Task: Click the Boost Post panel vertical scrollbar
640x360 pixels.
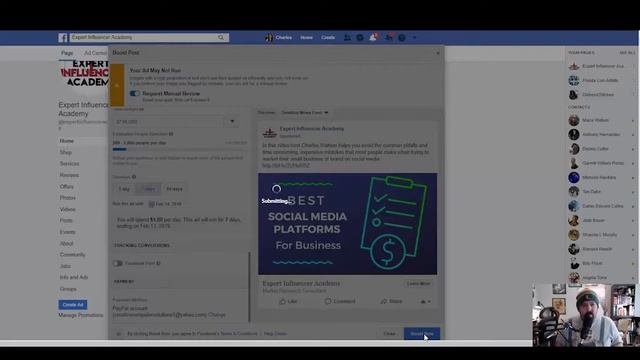Action: 249,286
